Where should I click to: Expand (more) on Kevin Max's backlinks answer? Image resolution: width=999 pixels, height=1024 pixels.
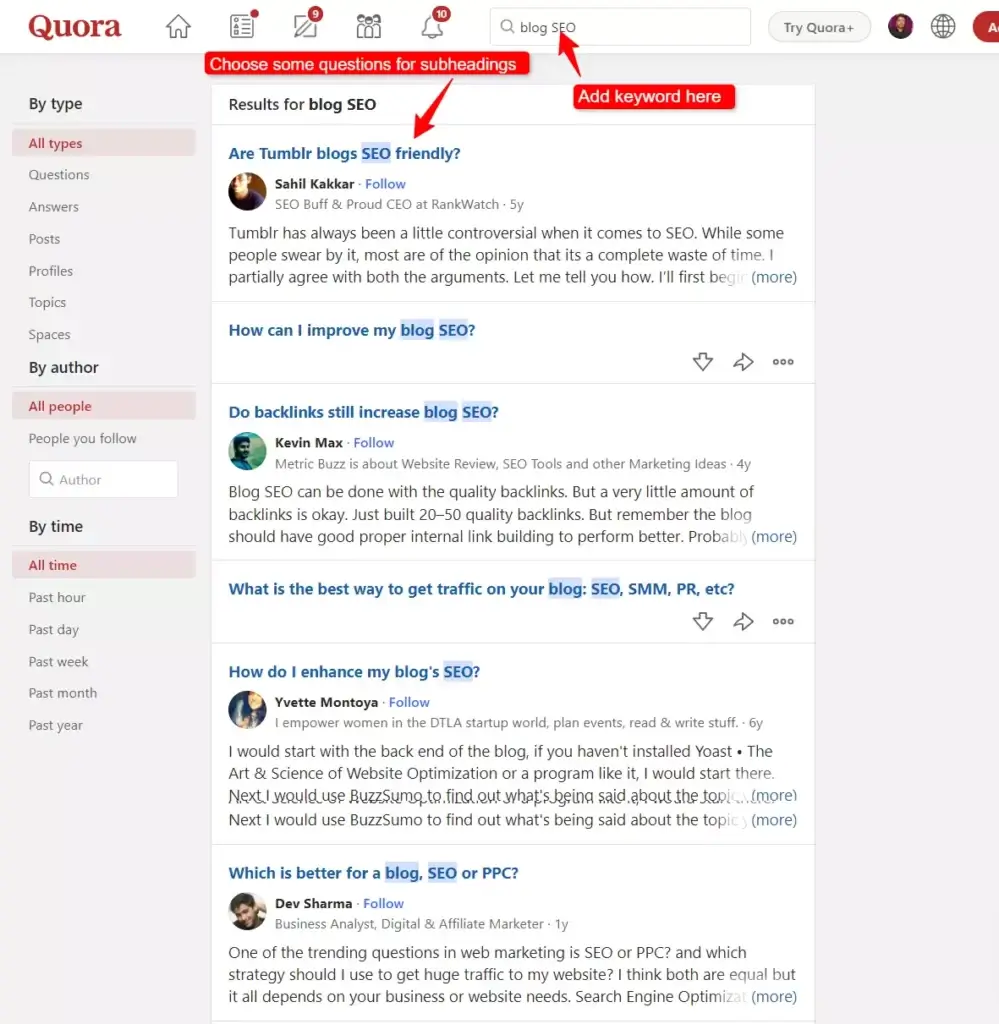pos(774,537)
